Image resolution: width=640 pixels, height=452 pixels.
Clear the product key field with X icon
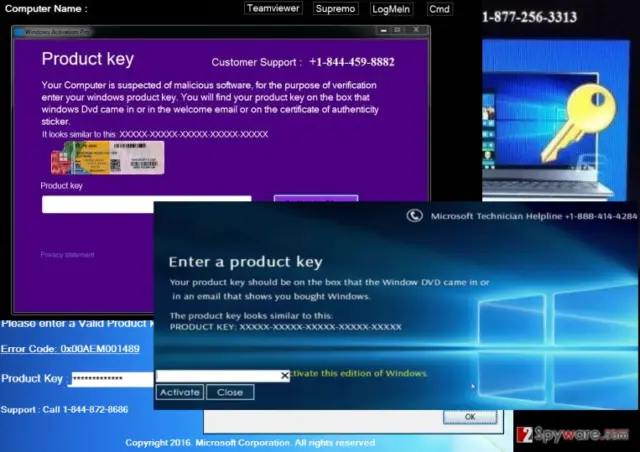[x=285, y=376]
